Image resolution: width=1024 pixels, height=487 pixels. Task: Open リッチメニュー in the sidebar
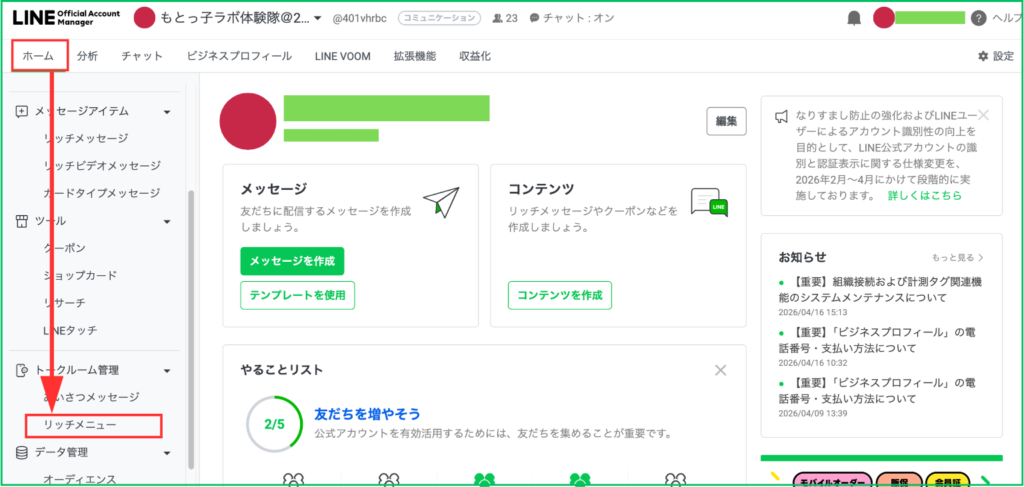coord(80,425)
